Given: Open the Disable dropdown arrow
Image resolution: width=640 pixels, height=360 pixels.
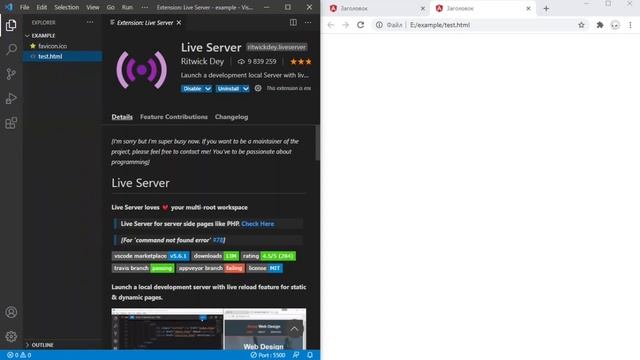Looking at the screenshot, I should pyautogui.click(x=208, y=89).
